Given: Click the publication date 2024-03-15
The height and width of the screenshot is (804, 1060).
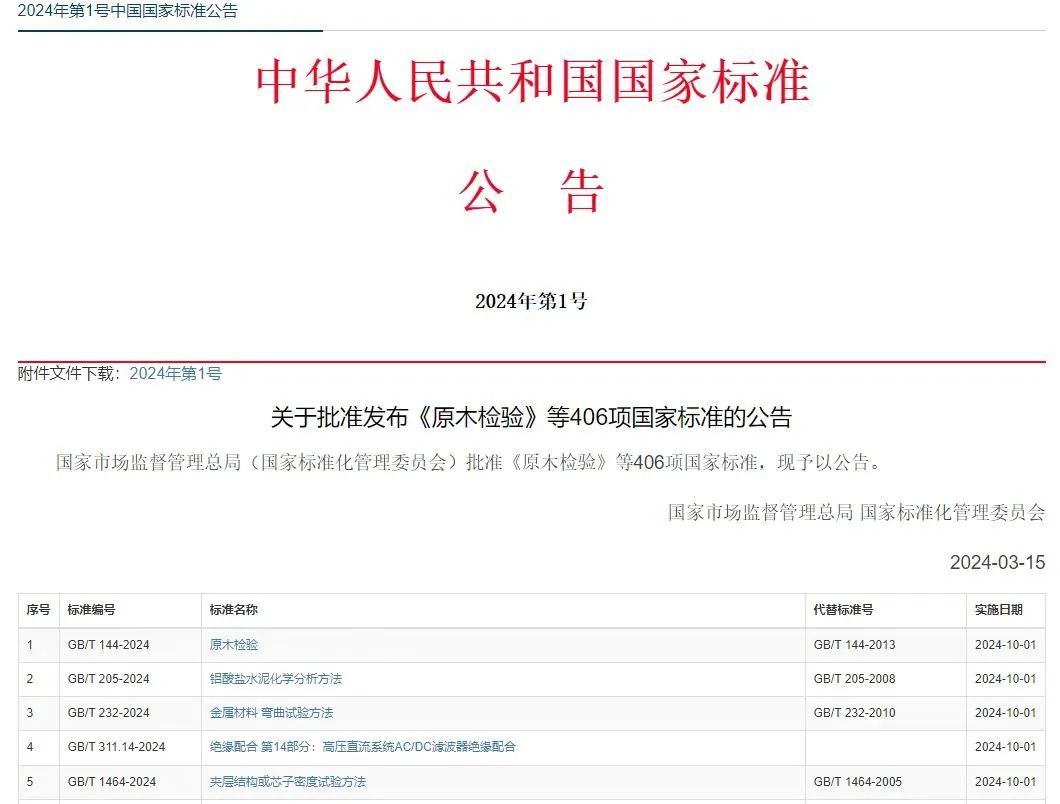Looking at the screenshot, I should click(x=997, y=563).
